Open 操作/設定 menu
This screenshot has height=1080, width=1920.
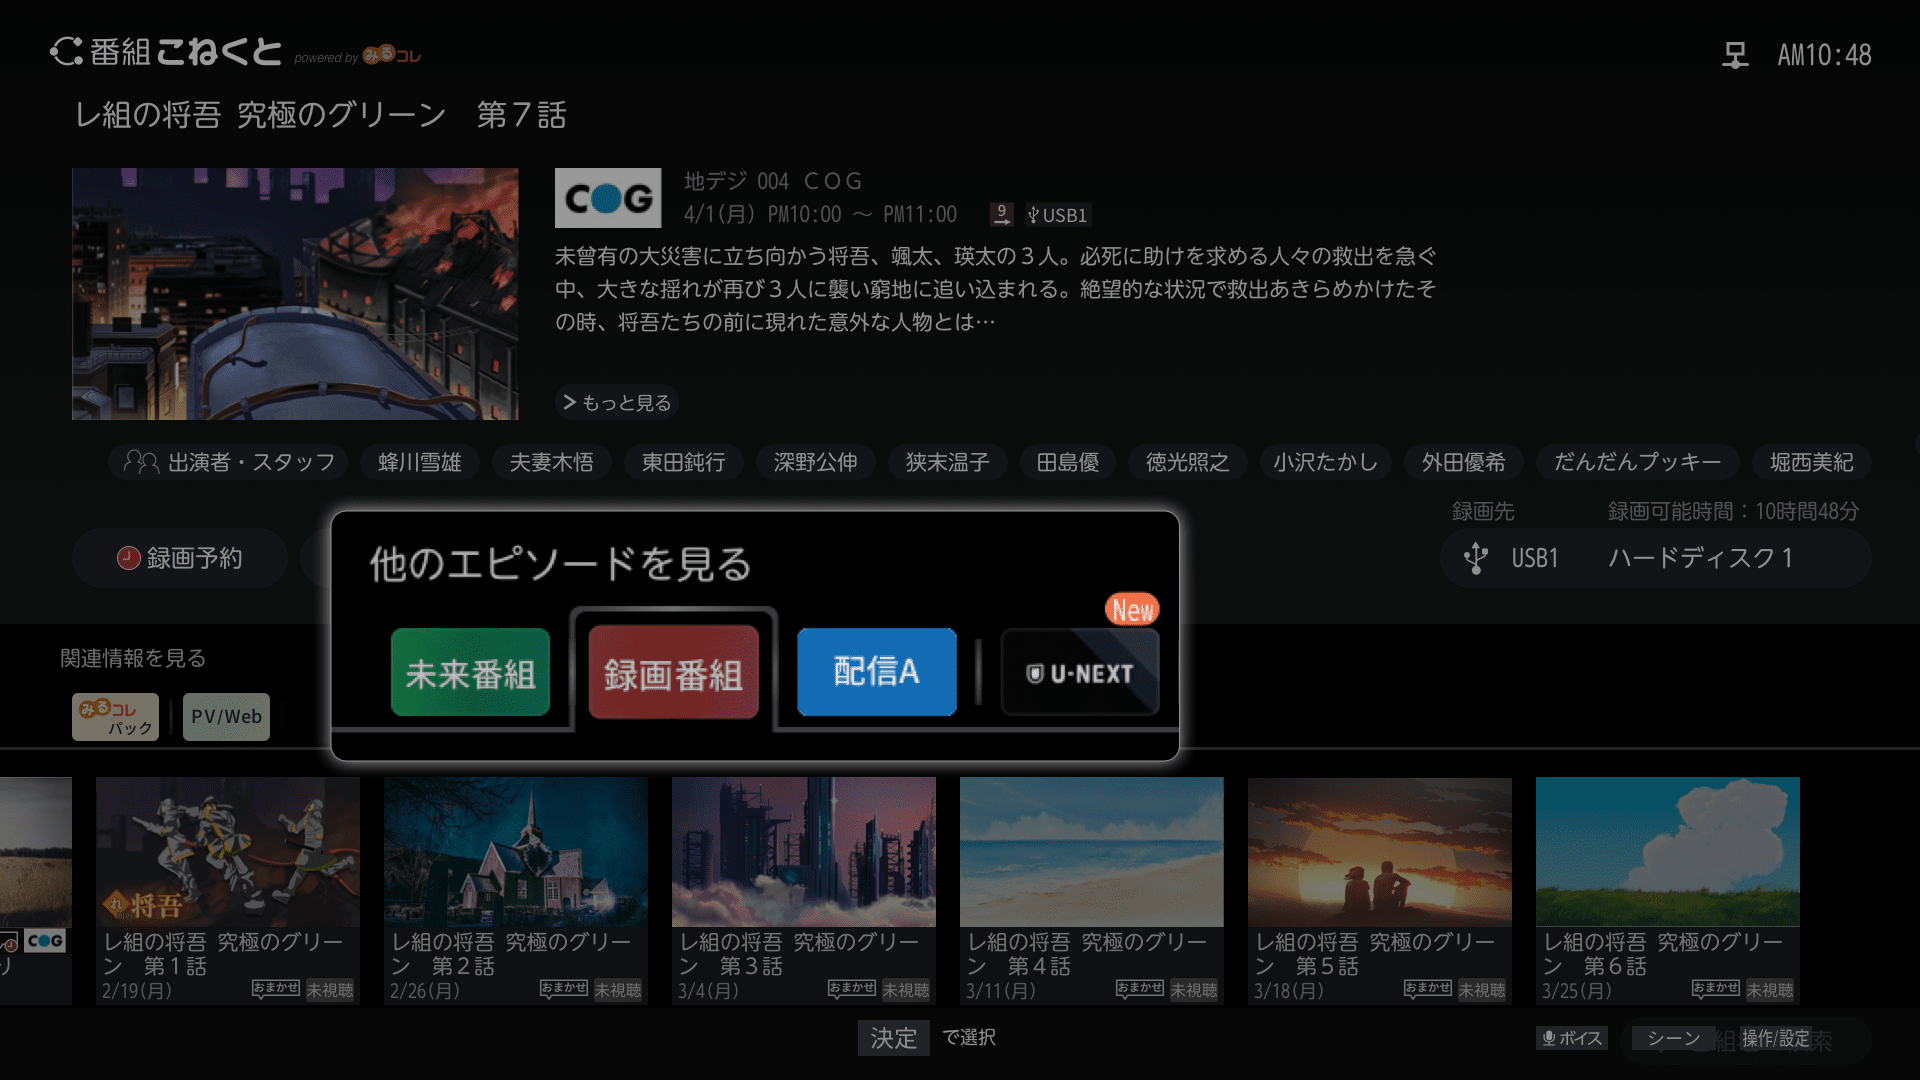1775,1038
